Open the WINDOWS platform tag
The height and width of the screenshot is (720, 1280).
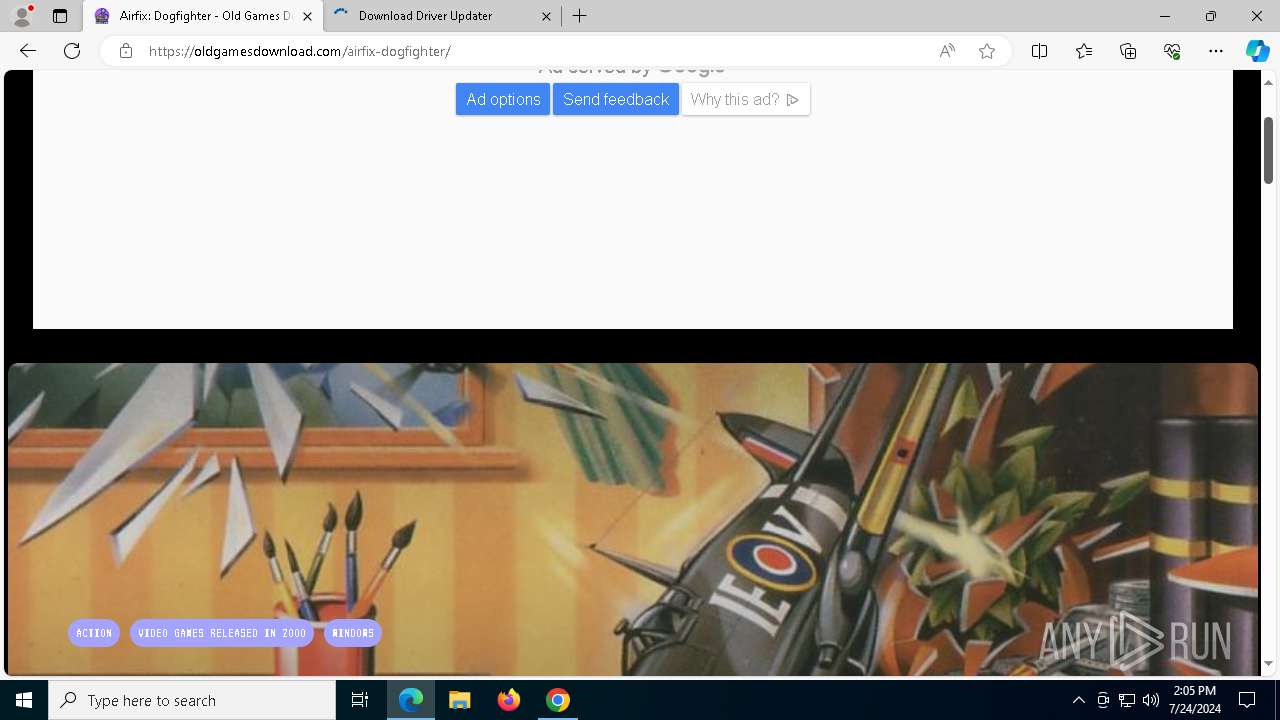pyautogui.click(x=353, y=633)
